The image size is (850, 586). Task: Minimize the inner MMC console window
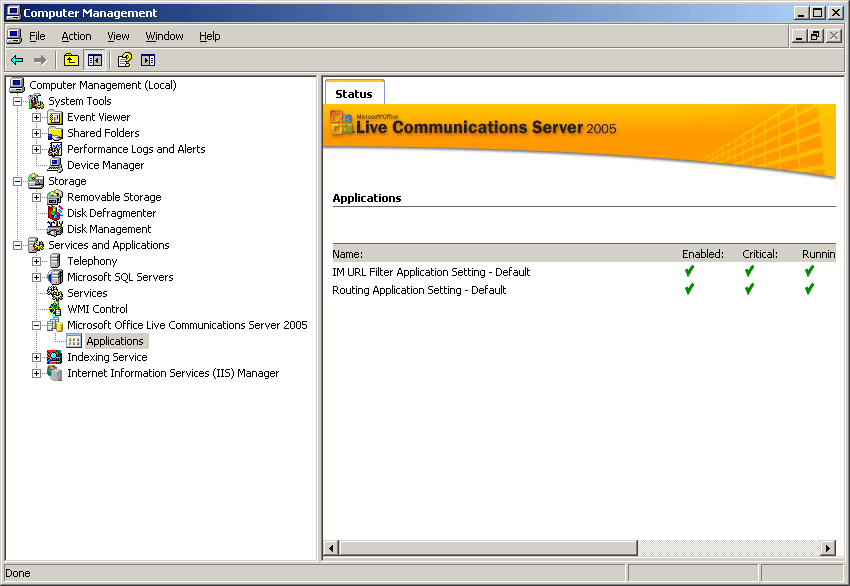pyautogui.click(x=799, y=36)
